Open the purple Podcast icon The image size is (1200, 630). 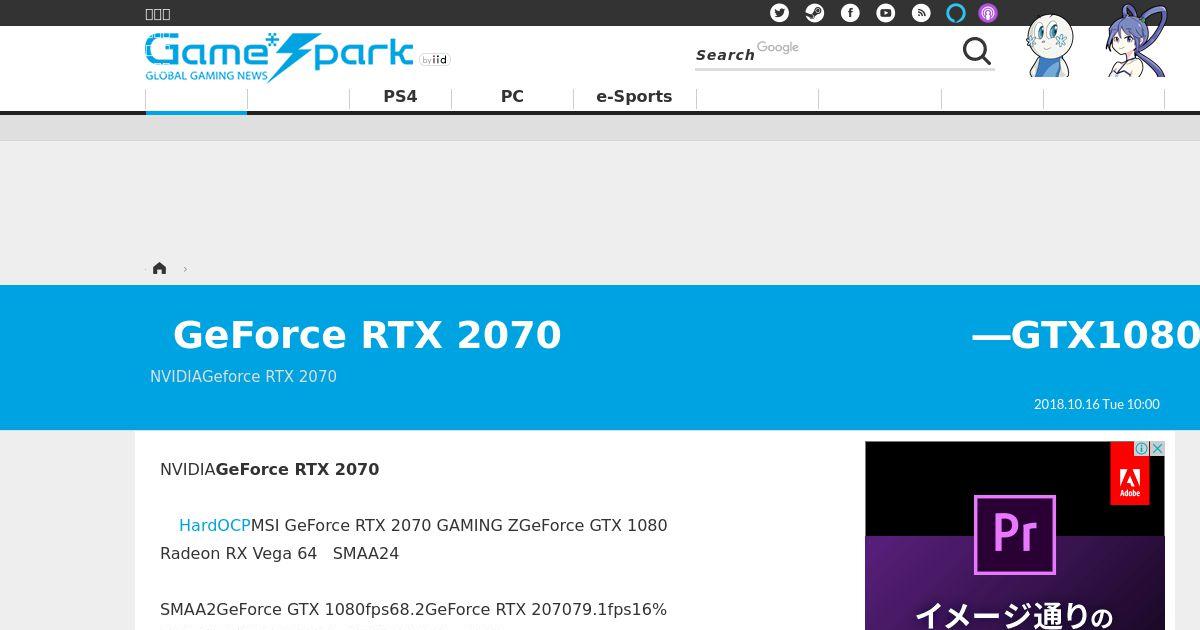pos(988,13)
